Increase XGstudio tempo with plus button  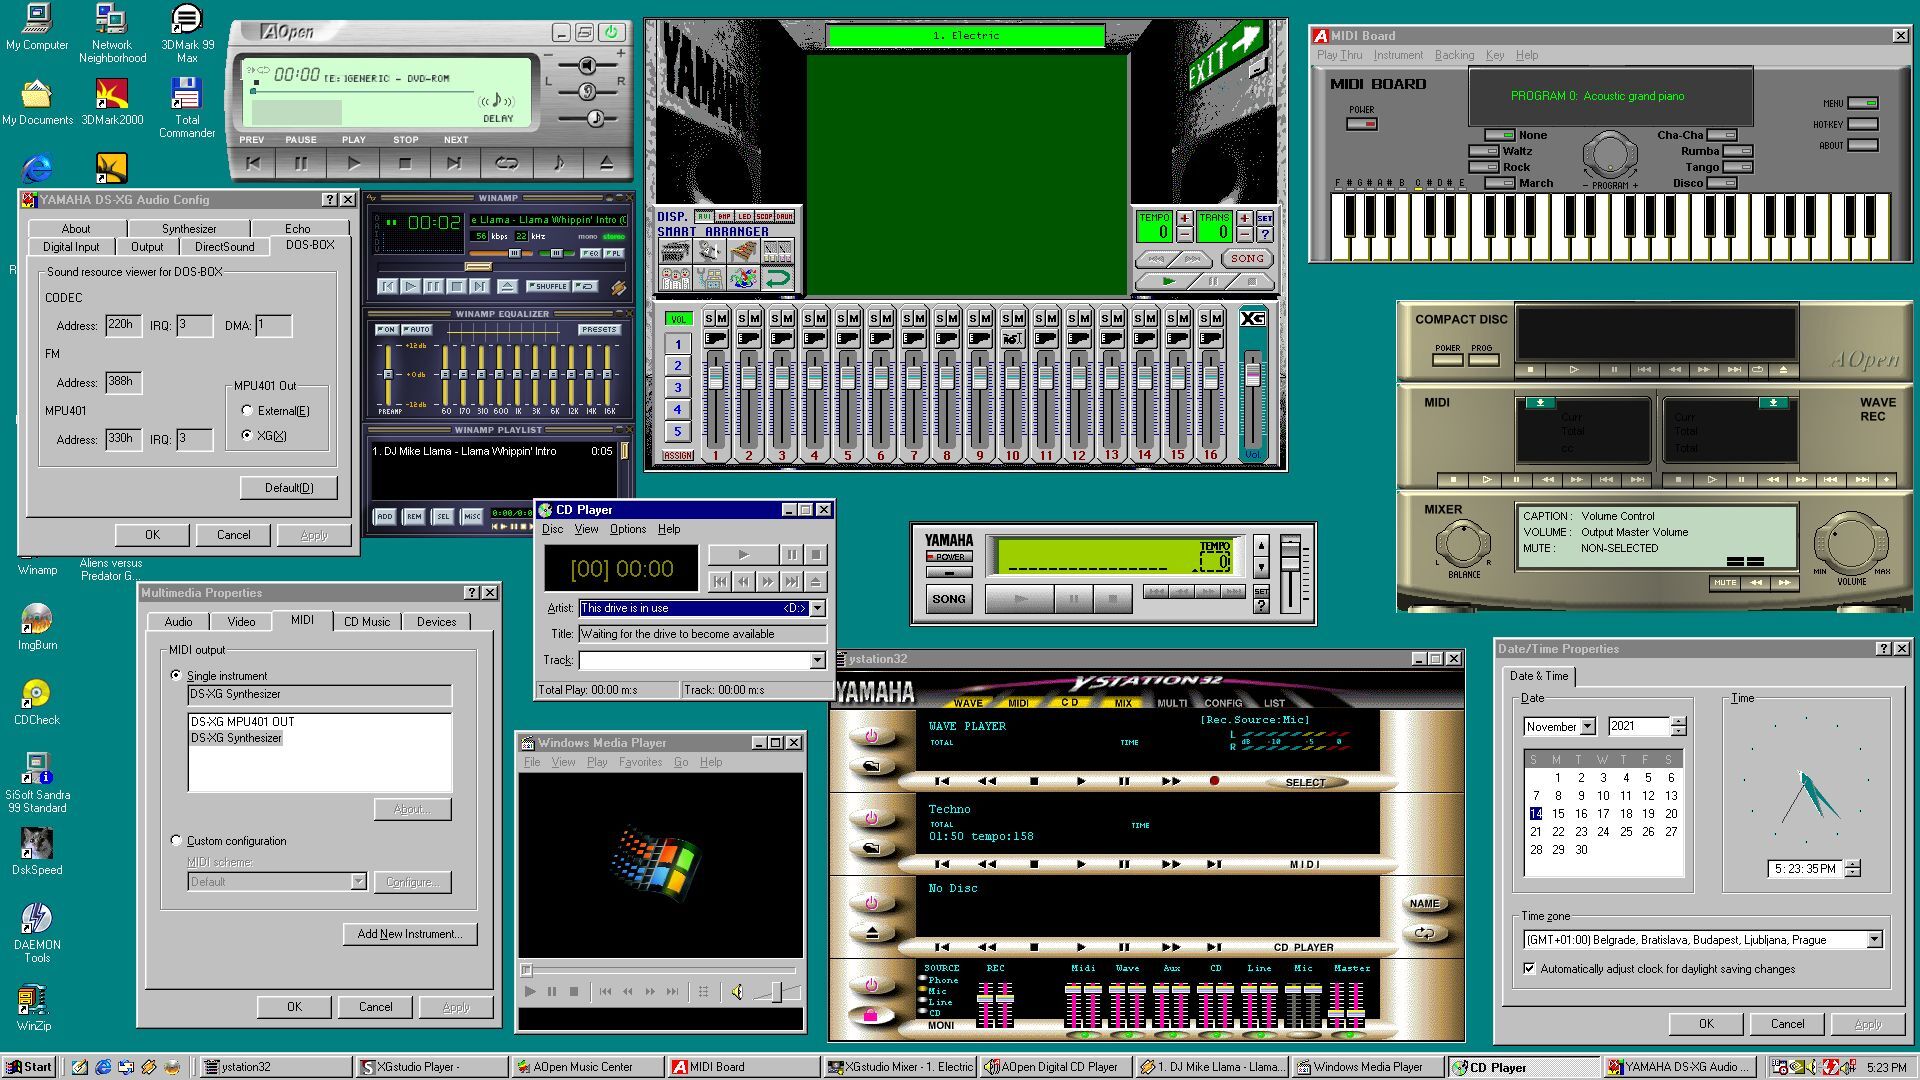coord(1184,218)
